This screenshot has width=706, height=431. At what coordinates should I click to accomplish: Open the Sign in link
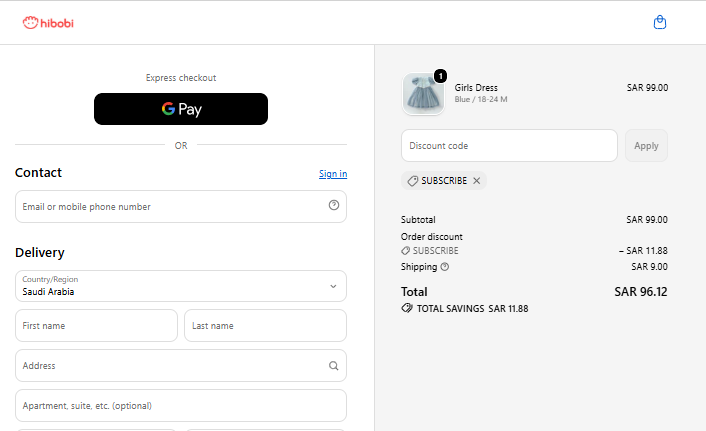pyautogui.click(x=333, y=174)
